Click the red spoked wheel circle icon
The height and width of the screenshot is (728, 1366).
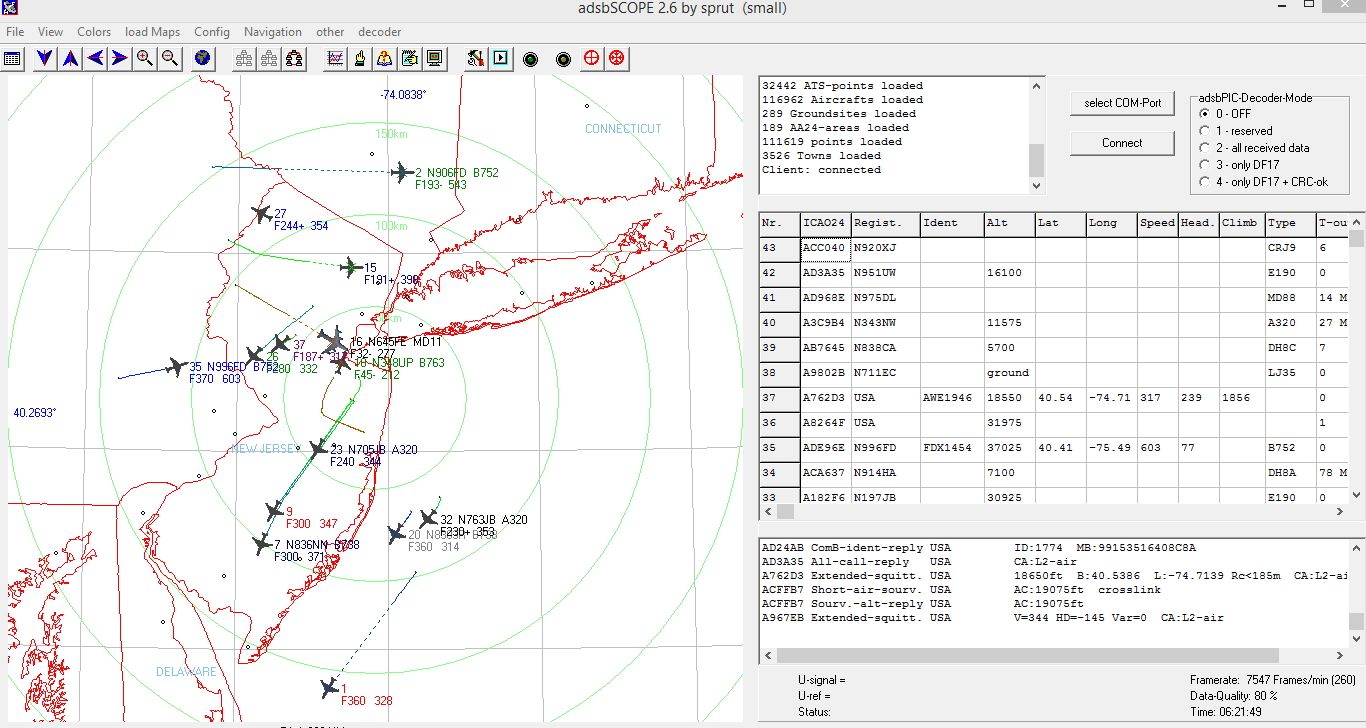tap(617, 58)
